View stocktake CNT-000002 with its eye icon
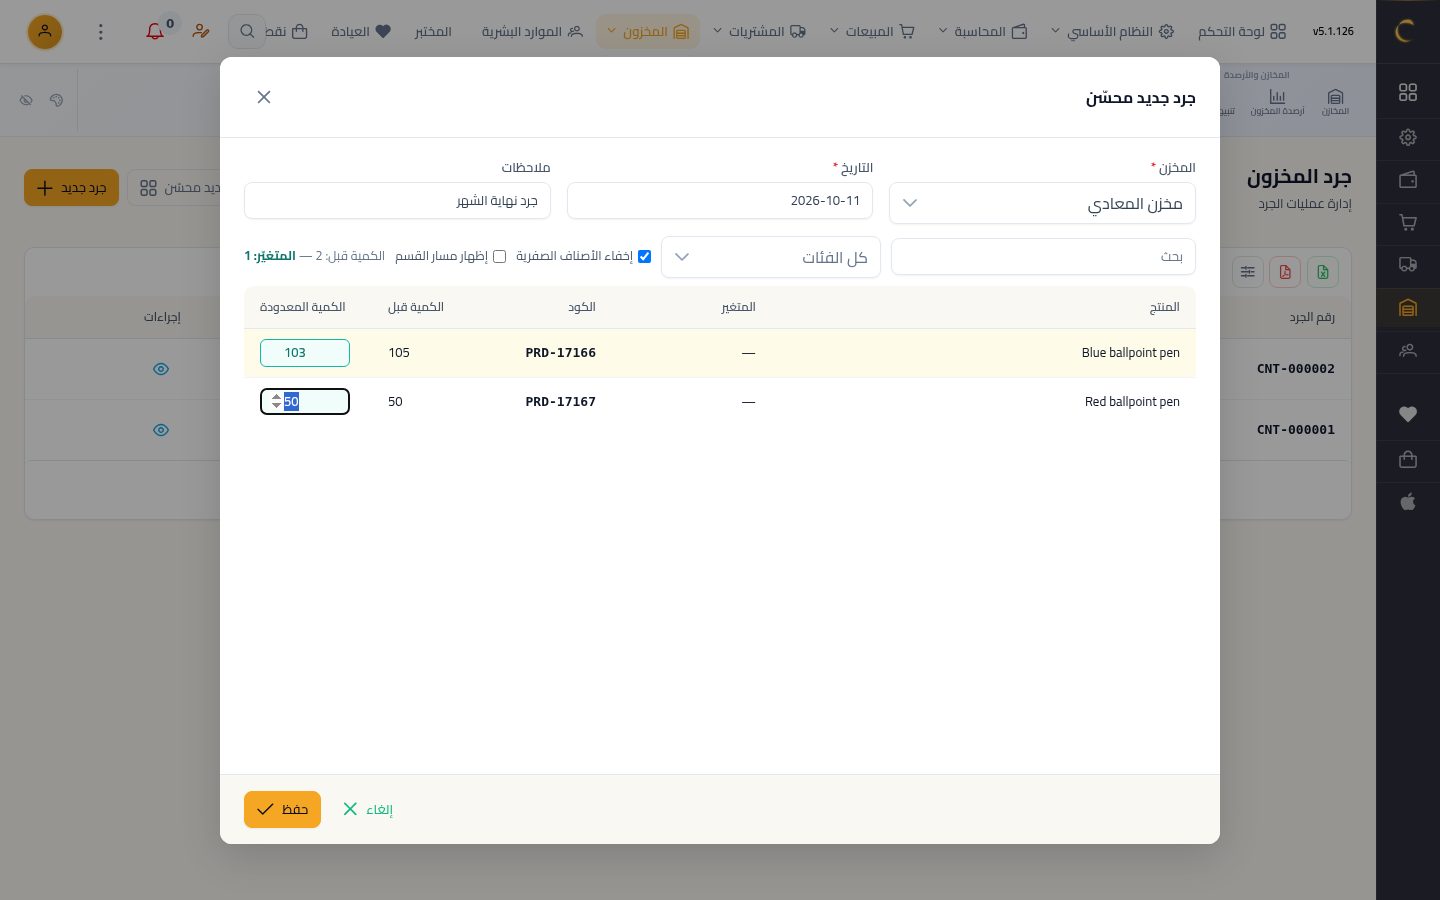Viewport: 1440px width, 900px height. pyautogui.click(x=160, y=369)
